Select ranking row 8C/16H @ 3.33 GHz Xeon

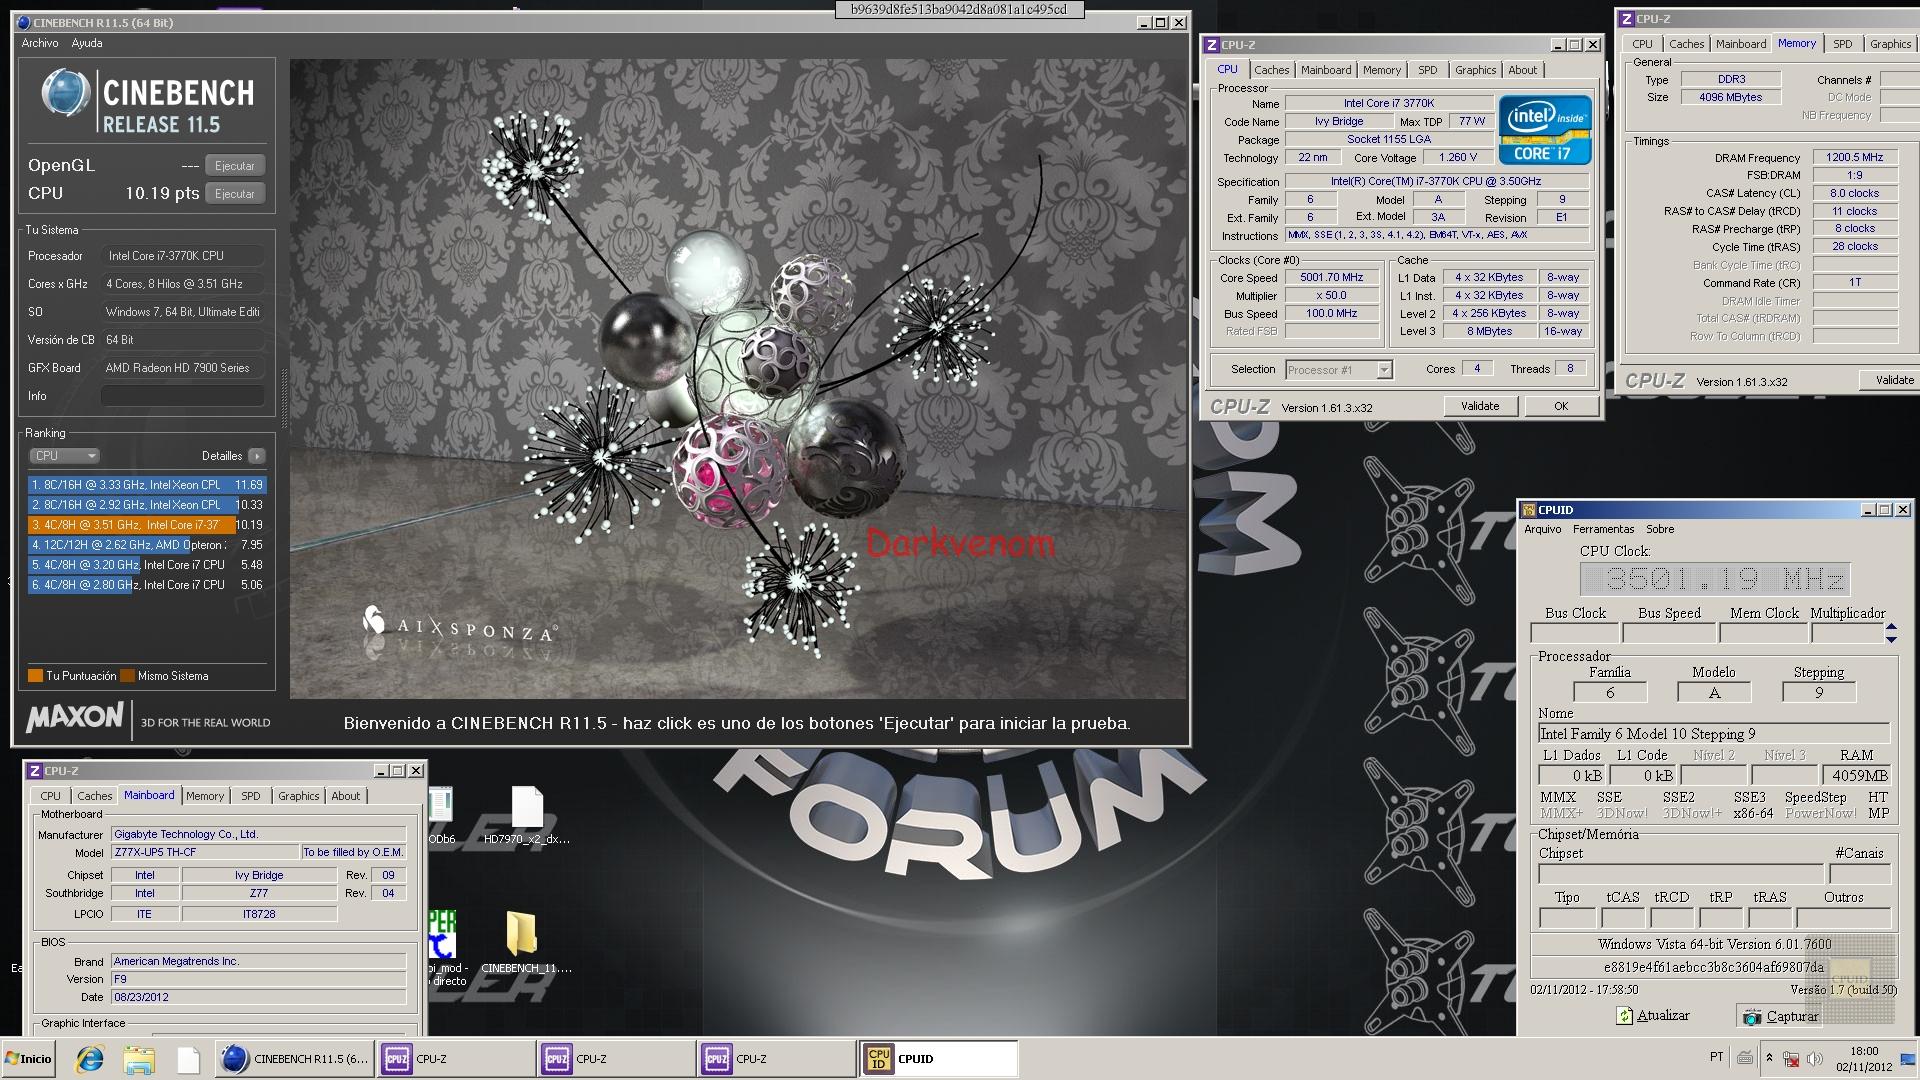(146, 485)
